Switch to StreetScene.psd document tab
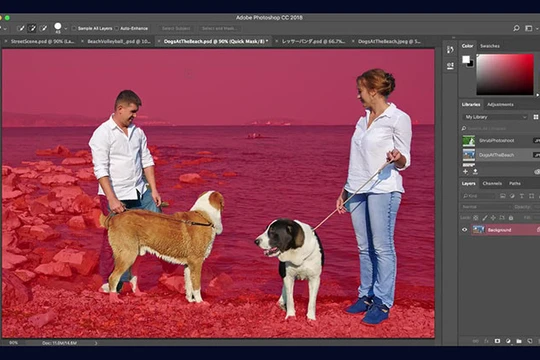 pos(42,41)
